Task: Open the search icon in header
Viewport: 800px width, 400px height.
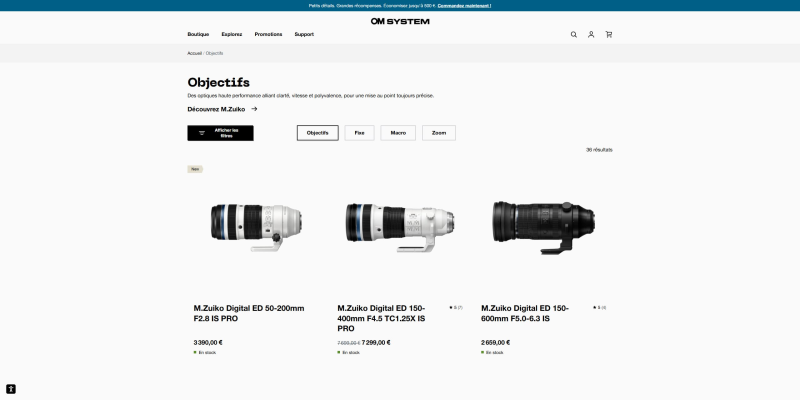Action: point(573,35)
